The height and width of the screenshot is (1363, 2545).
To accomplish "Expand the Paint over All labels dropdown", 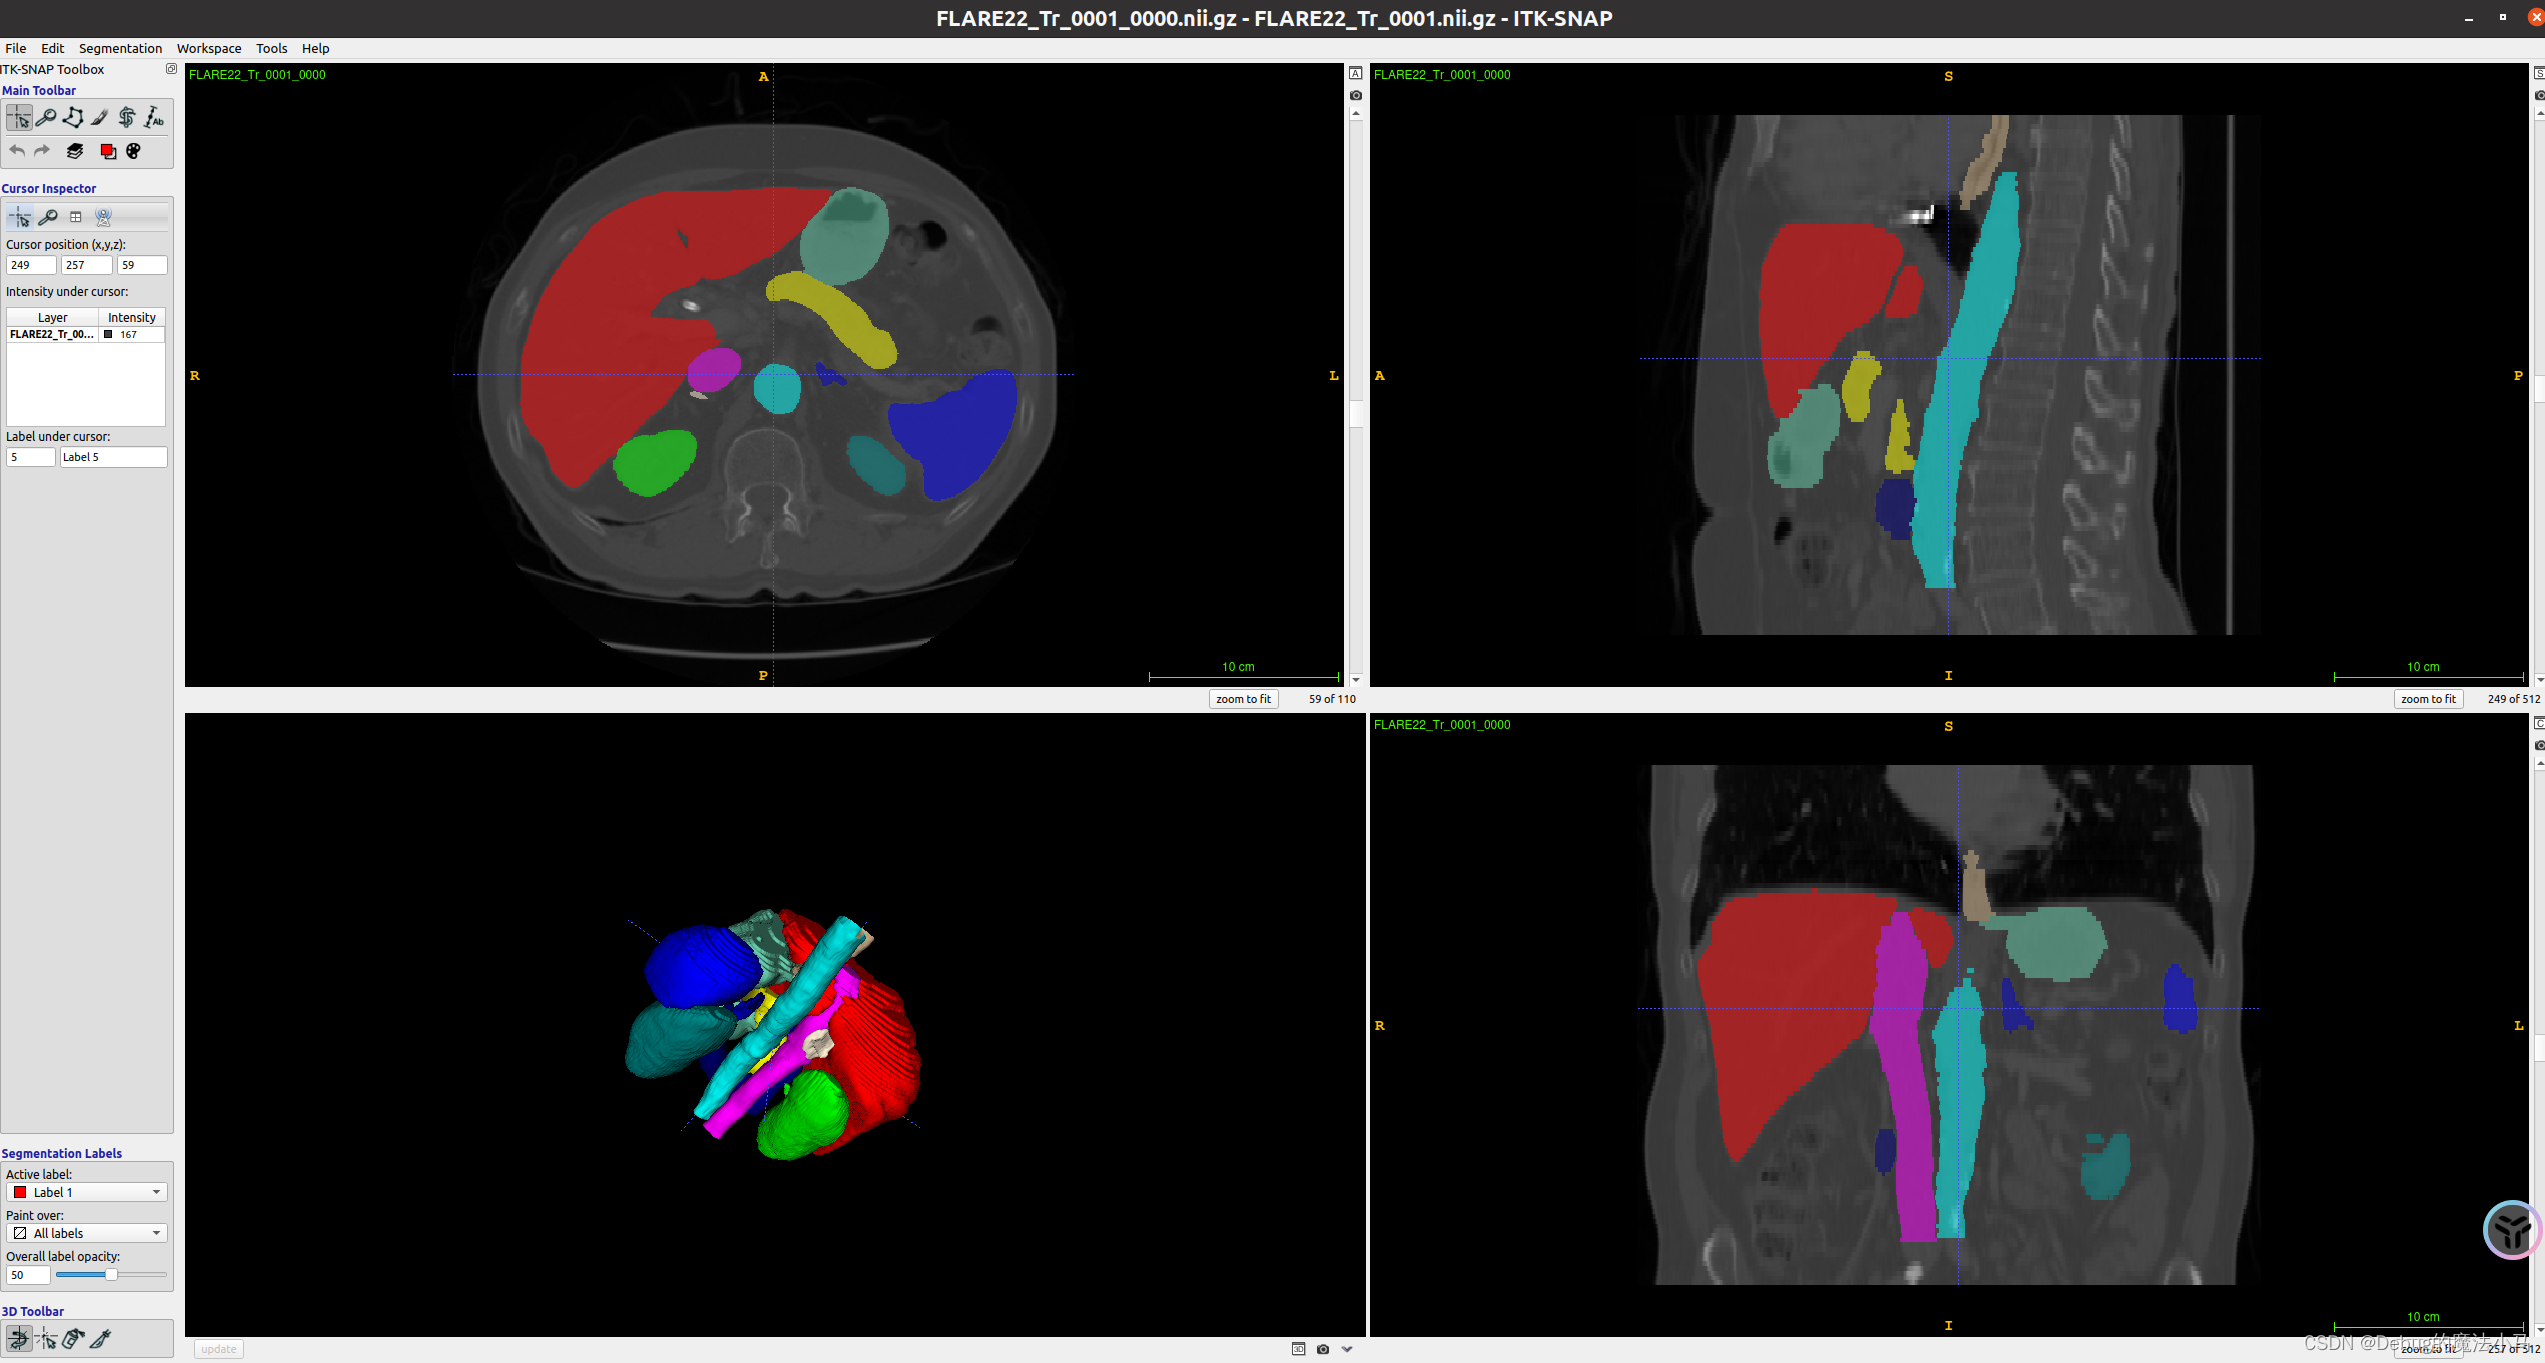I will point(86,1233).
